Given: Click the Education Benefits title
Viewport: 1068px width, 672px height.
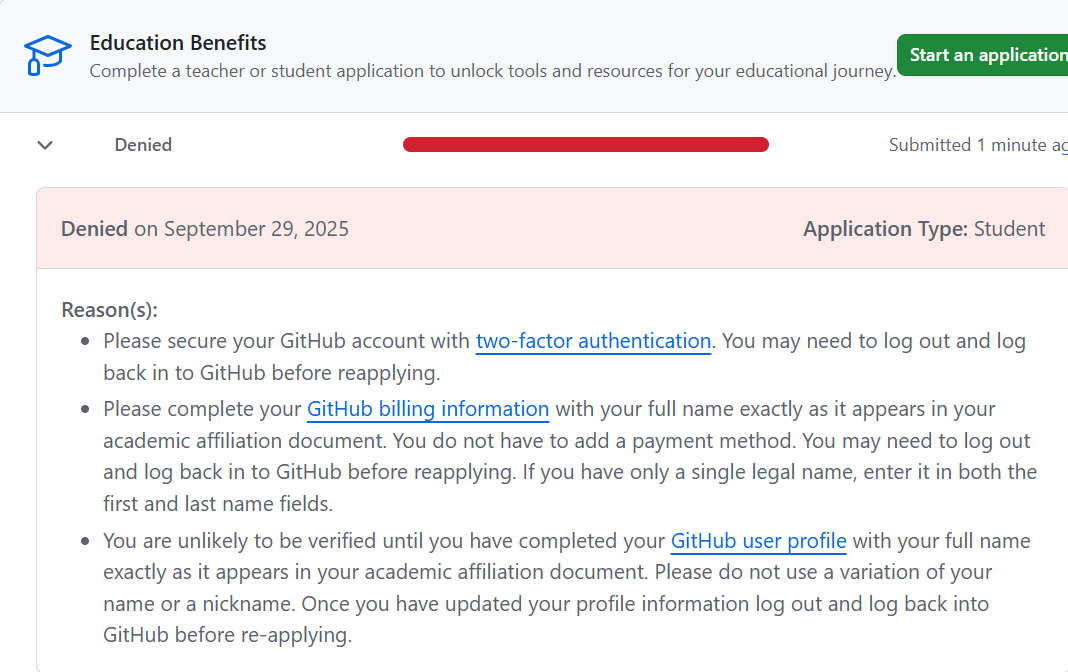Looking at the screenshot, I should coord(178,42).
